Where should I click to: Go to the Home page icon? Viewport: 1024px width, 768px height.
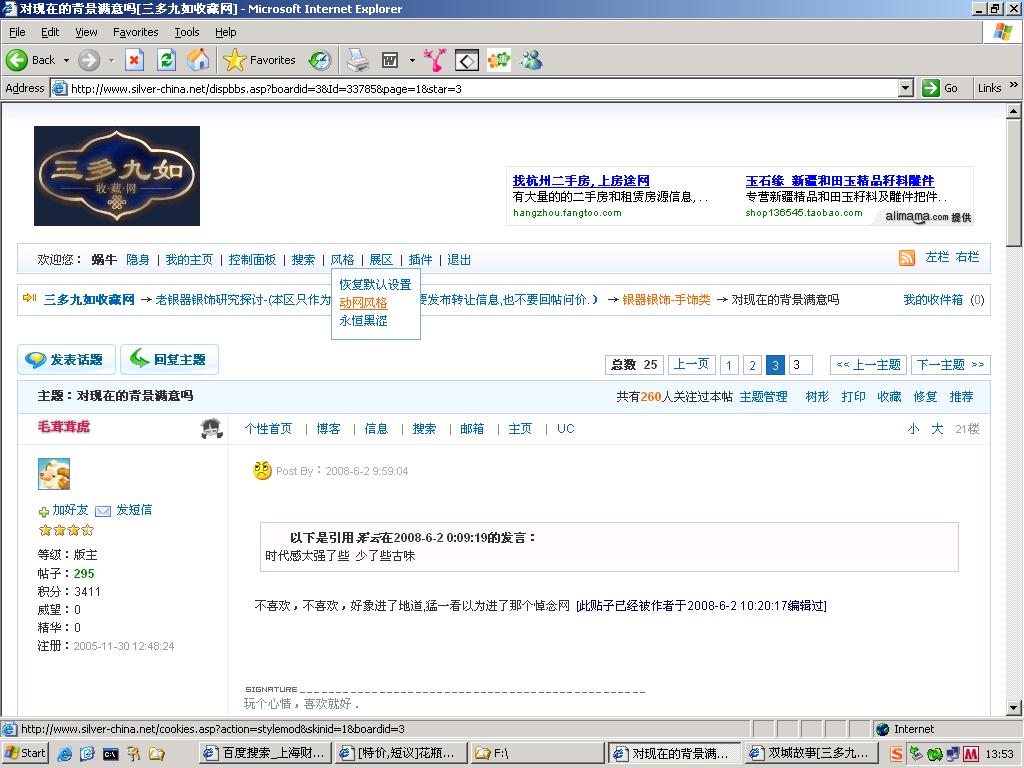(198, 60)
